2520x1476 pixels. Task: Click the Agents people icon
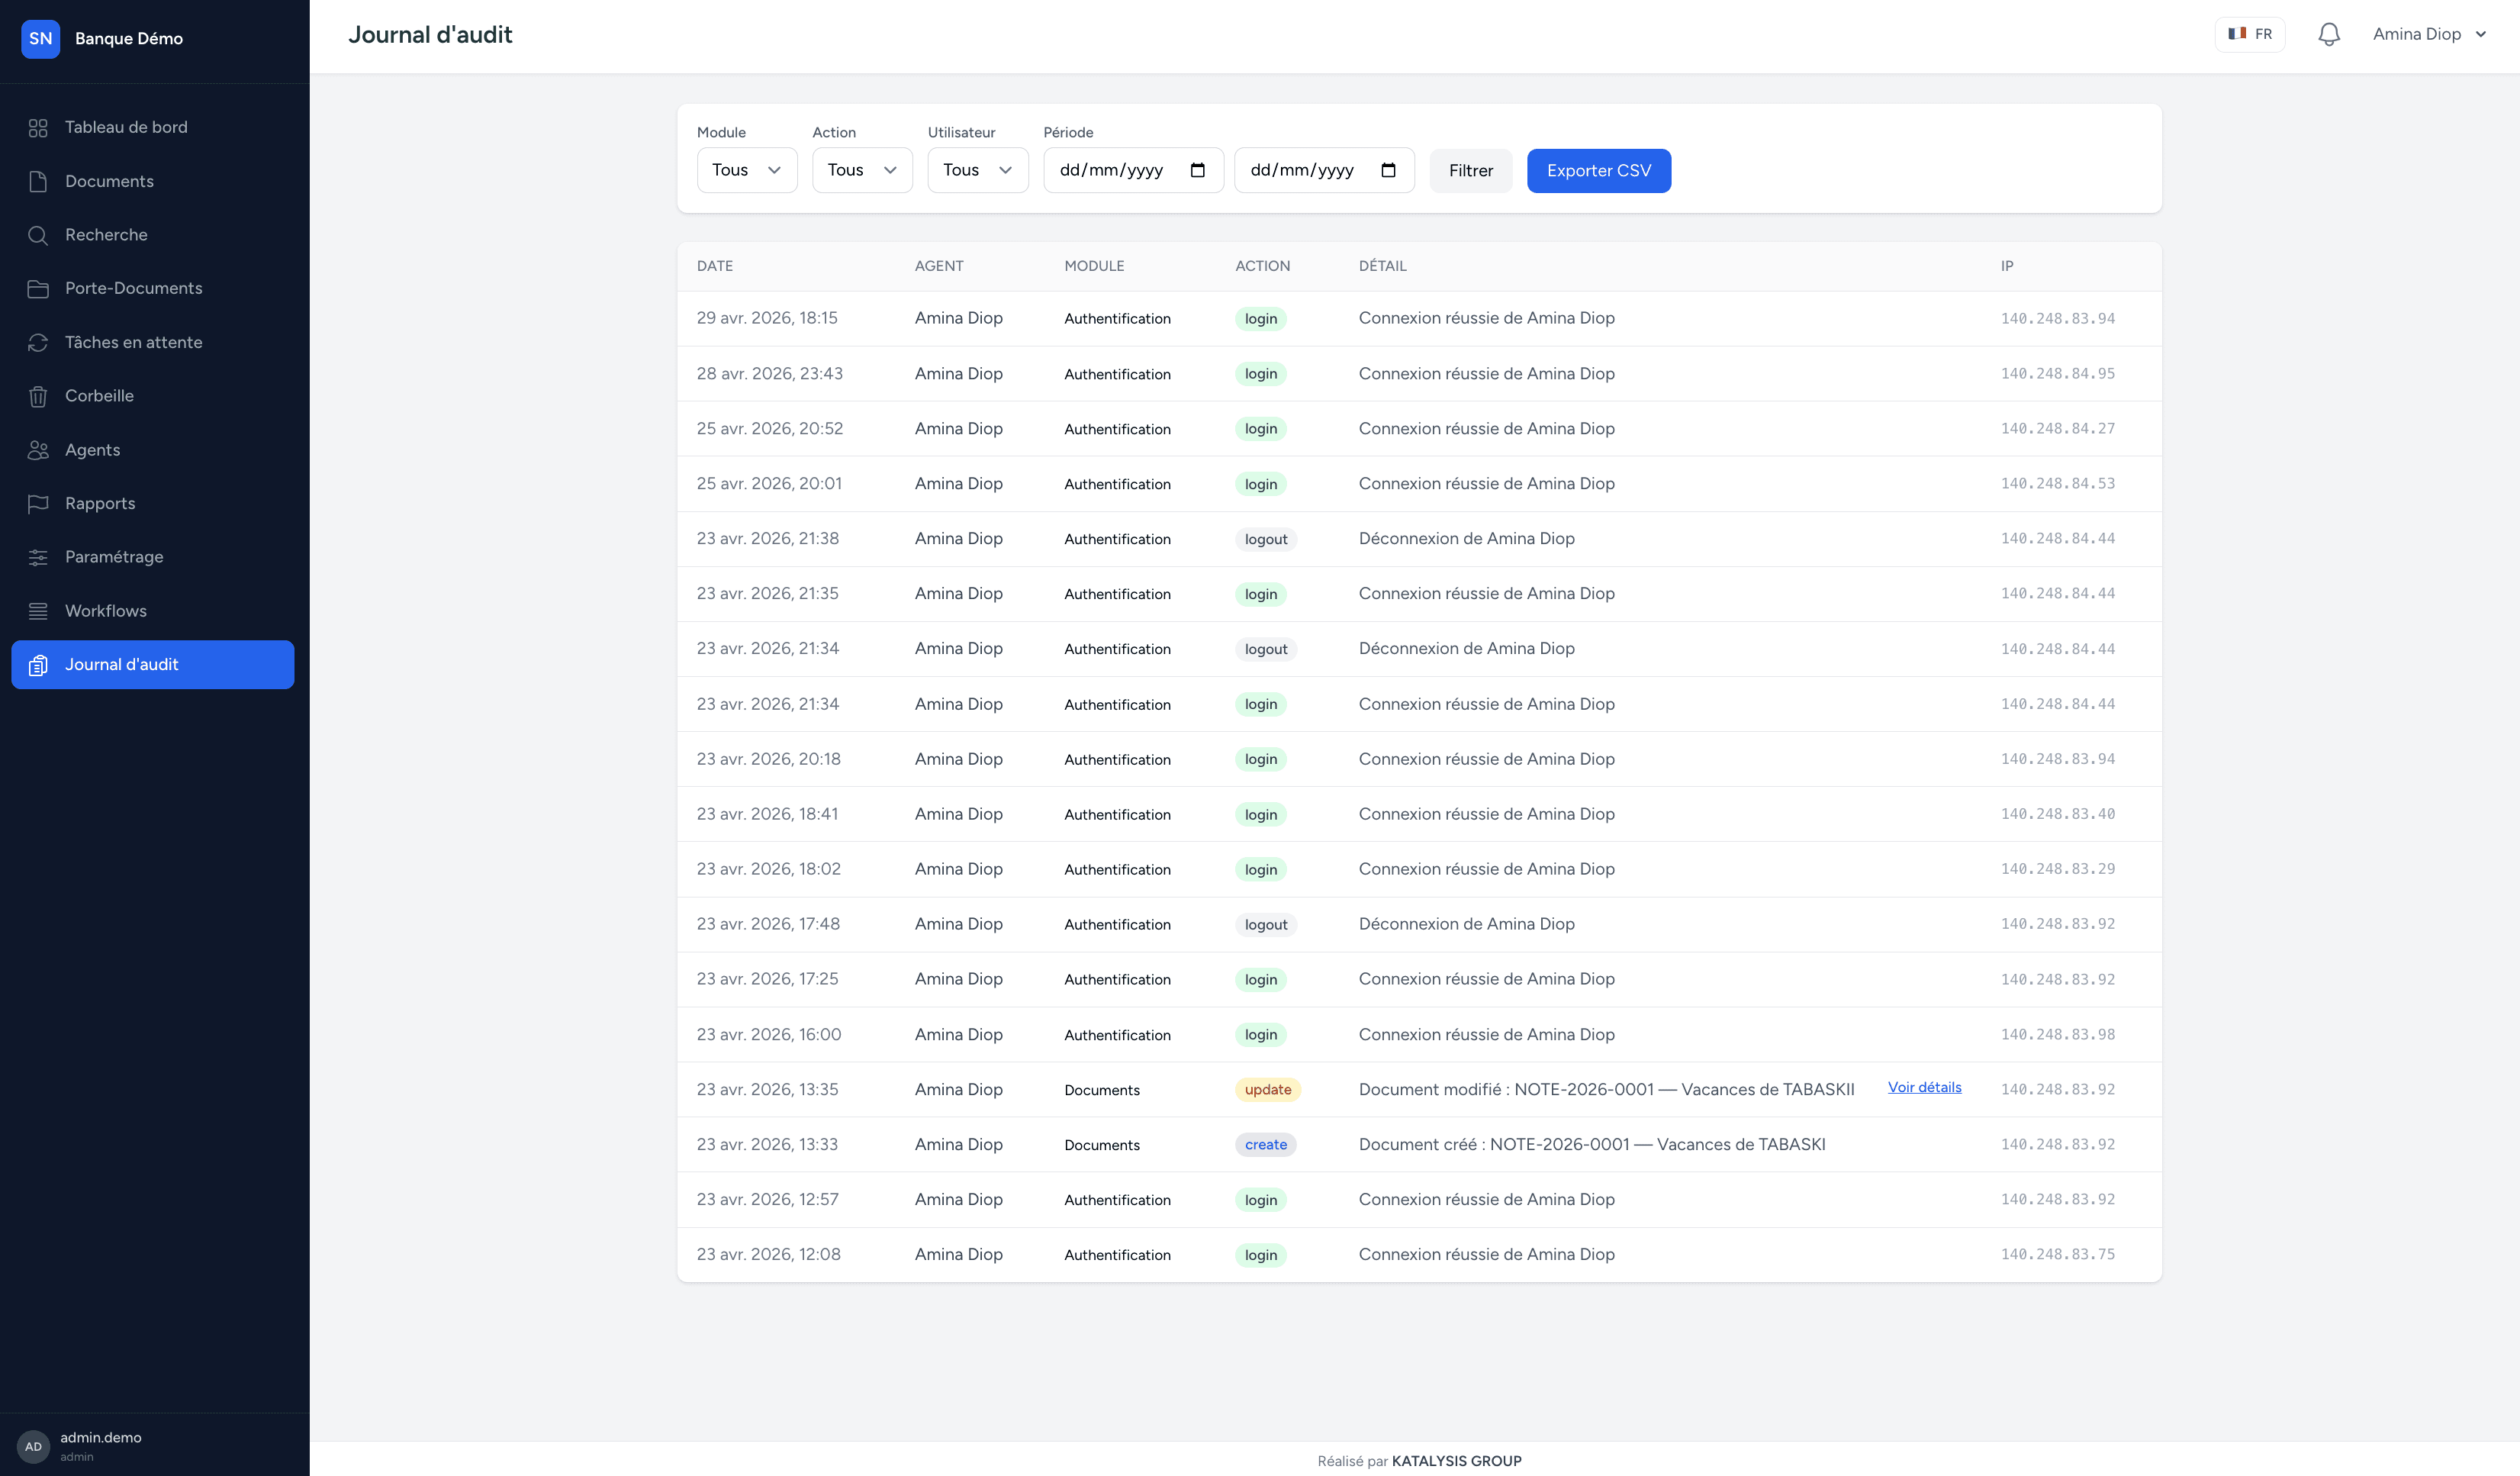click(38, 450)
